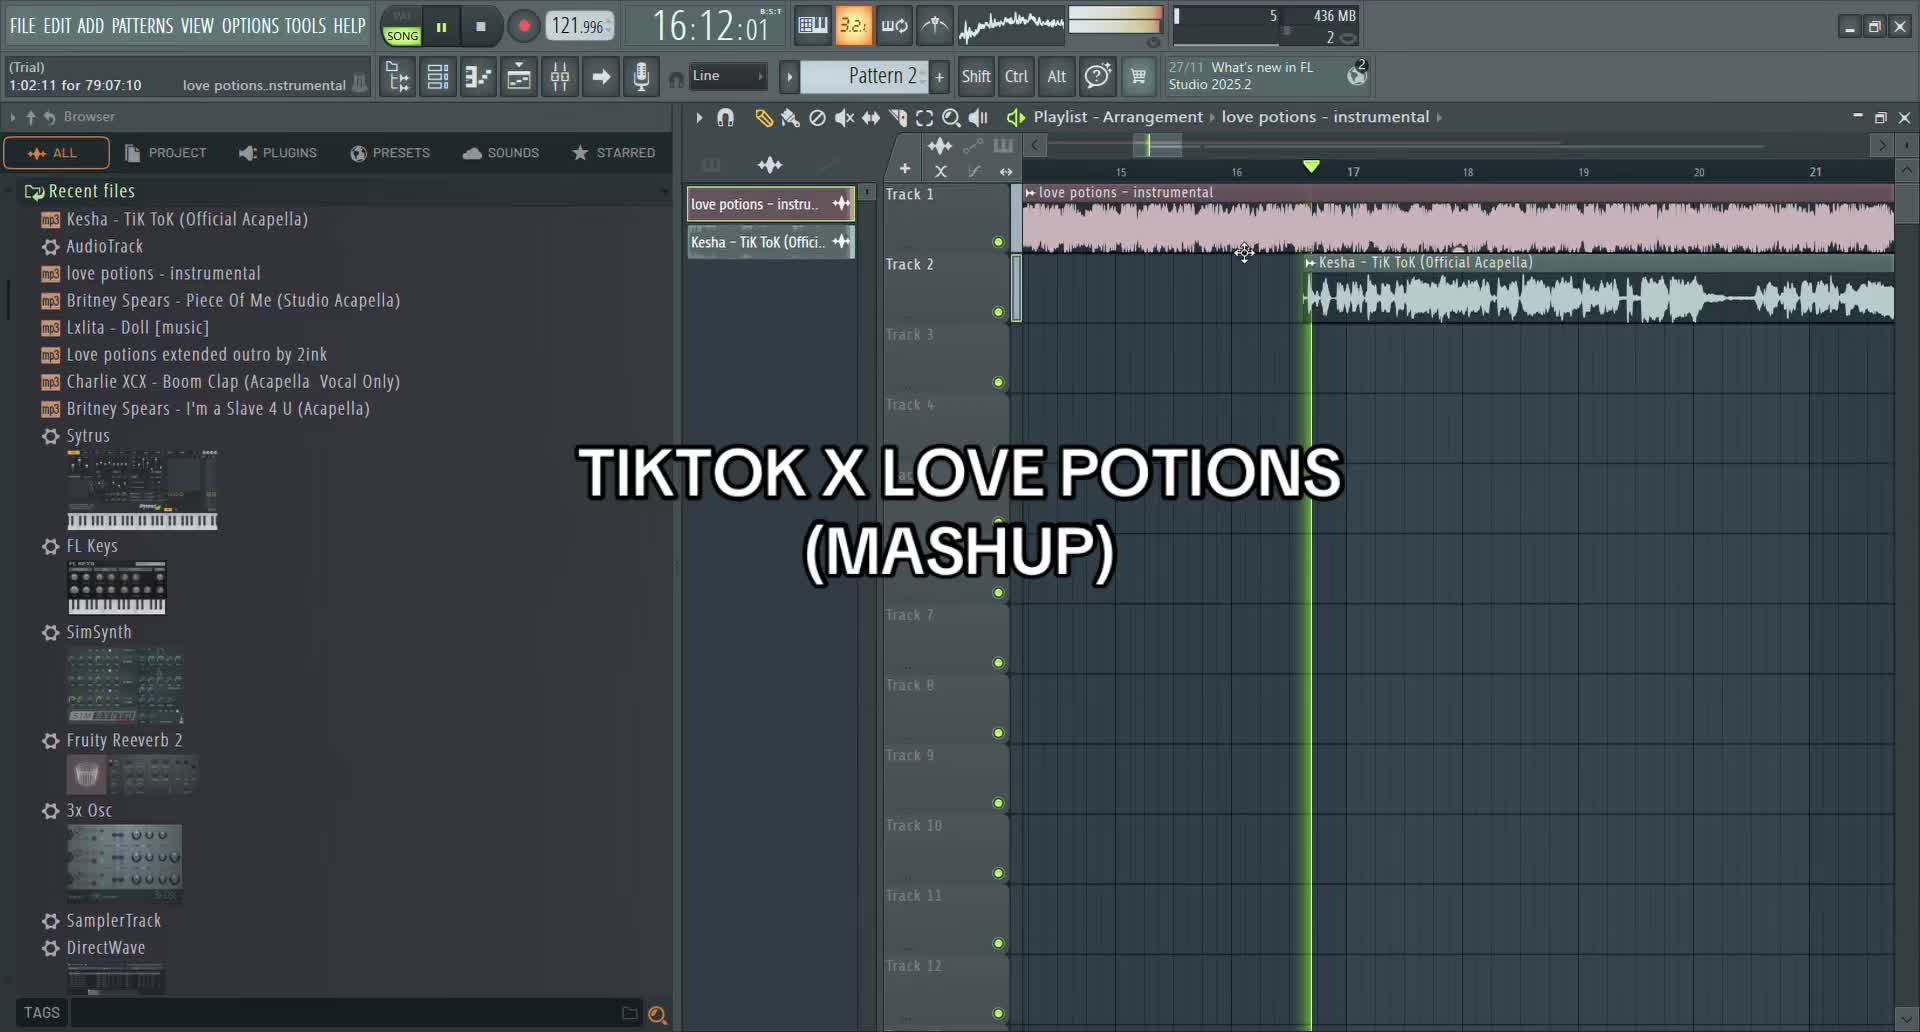Viewport: 1920px width, 1032px height.
Task: Mute Track 2 with its green LED
Action: 998,312
